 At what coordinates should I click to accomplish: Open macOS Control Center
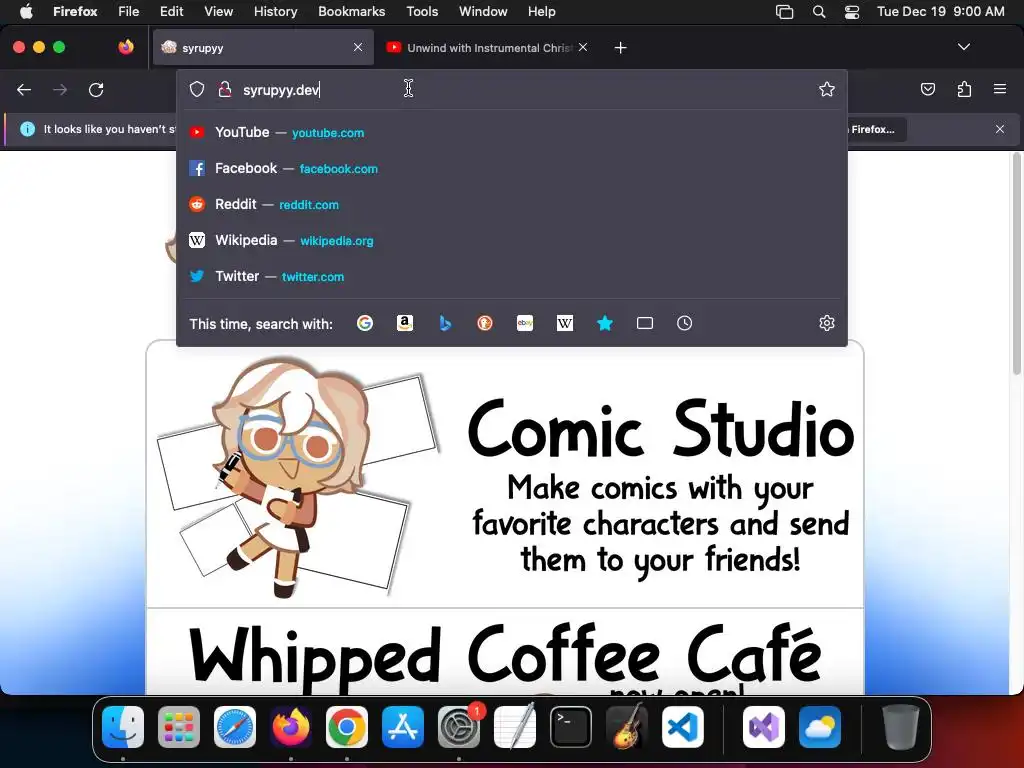point(852,12)
